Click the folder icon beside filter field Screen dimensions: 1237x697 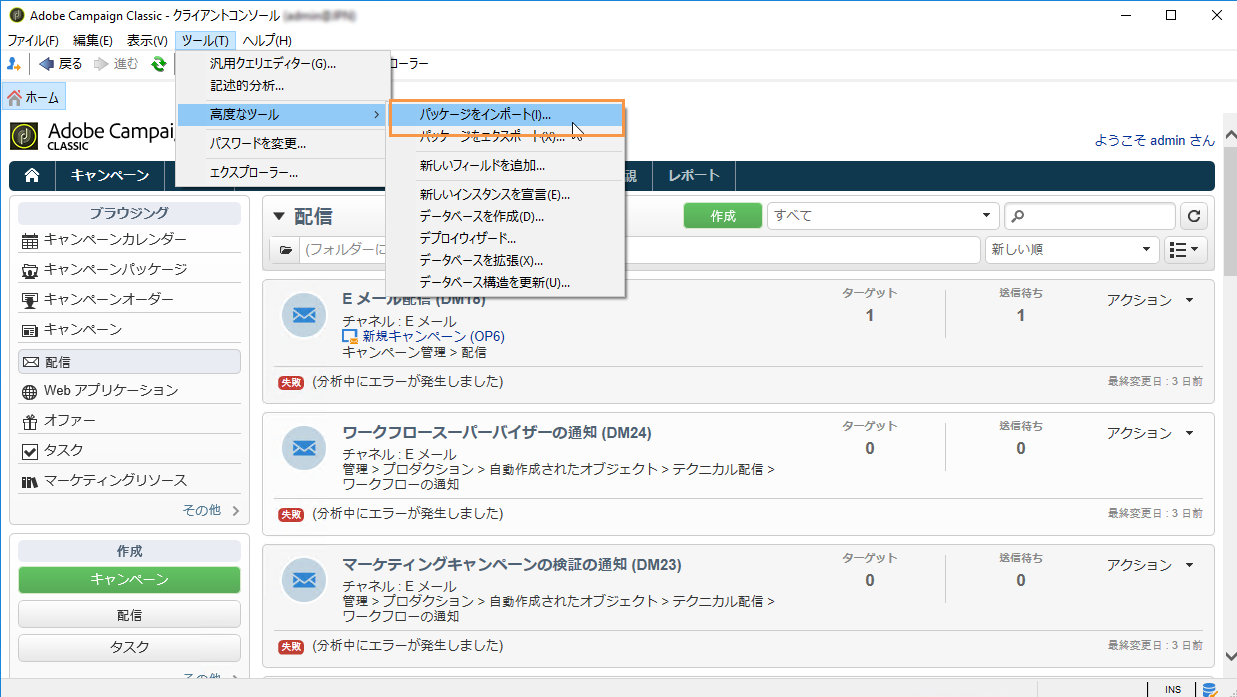(x=285, y=250)
